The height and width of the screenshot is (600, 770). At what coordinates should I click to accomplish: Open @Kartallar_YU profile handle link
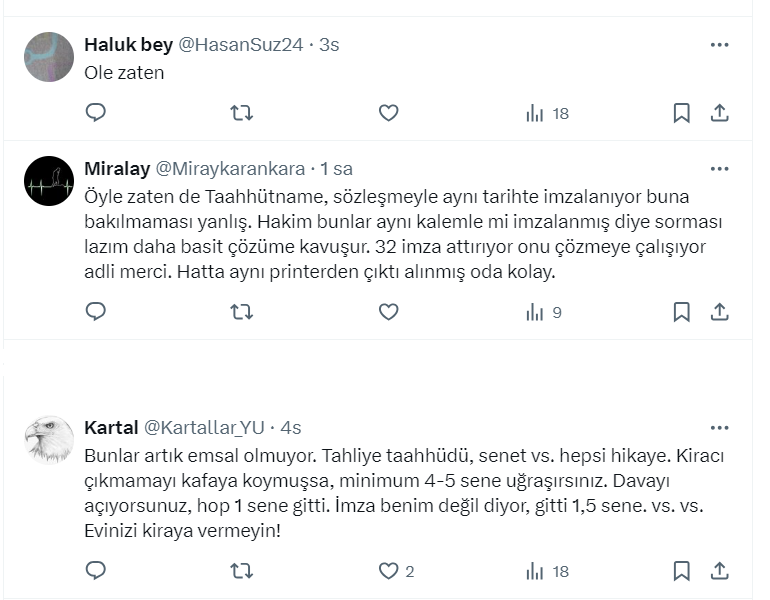(205, 428)
